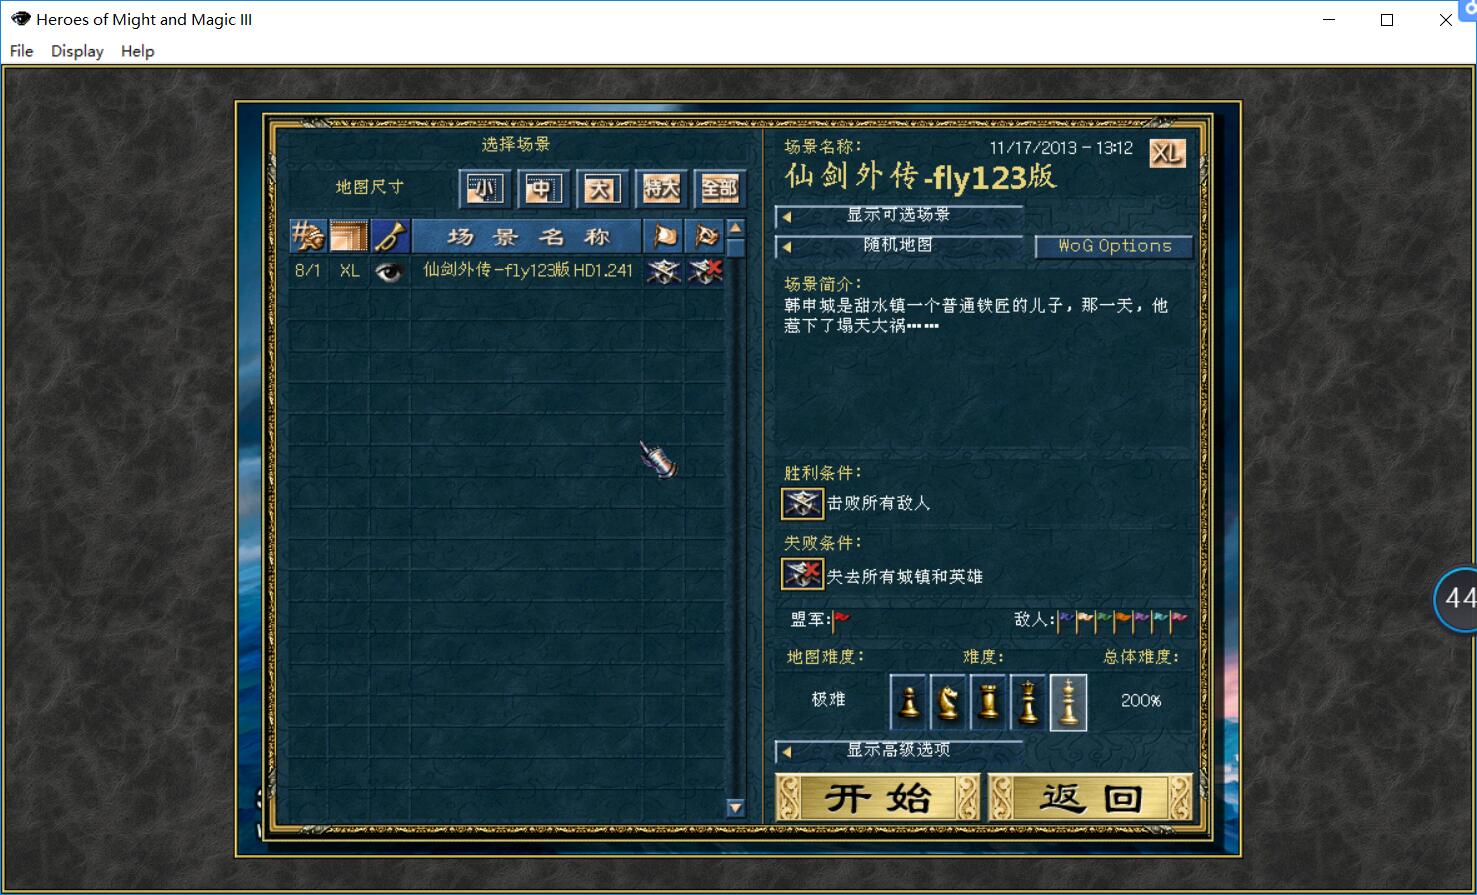Image resolution: width=1477 pixels, height=895 pixels.
Task: Open the Display menu
Action: coord(77,51)
